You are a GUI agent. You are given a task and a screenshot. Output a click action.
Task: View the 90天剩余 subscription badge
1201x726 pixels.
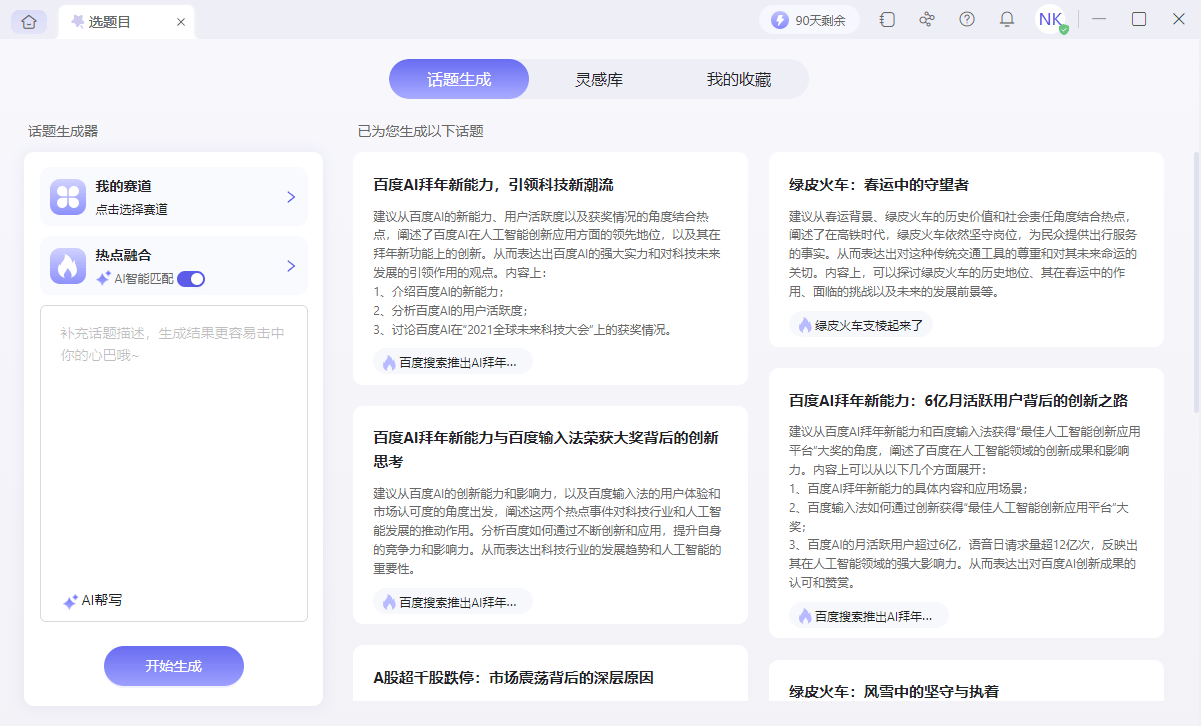click(x=810, y=19)
